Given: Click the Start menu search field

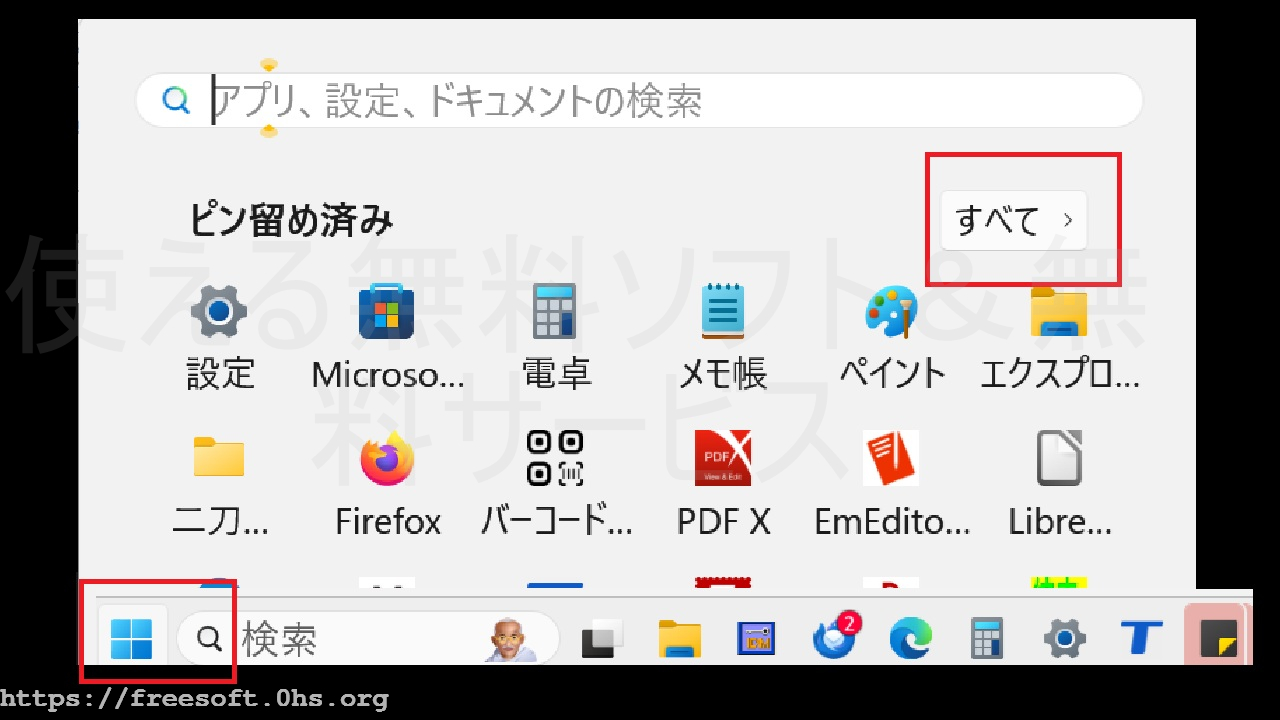Looking at the screenshot, I should click(640, 100).
